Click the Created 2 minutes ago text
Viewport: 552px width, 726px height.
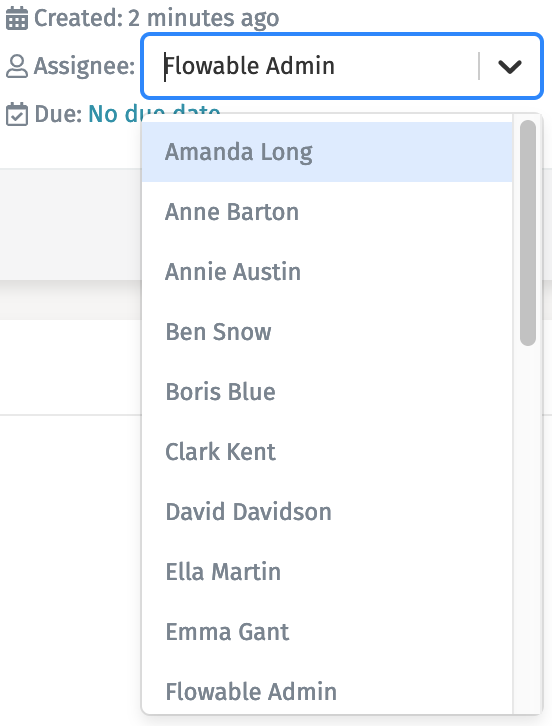coord(157,19)
